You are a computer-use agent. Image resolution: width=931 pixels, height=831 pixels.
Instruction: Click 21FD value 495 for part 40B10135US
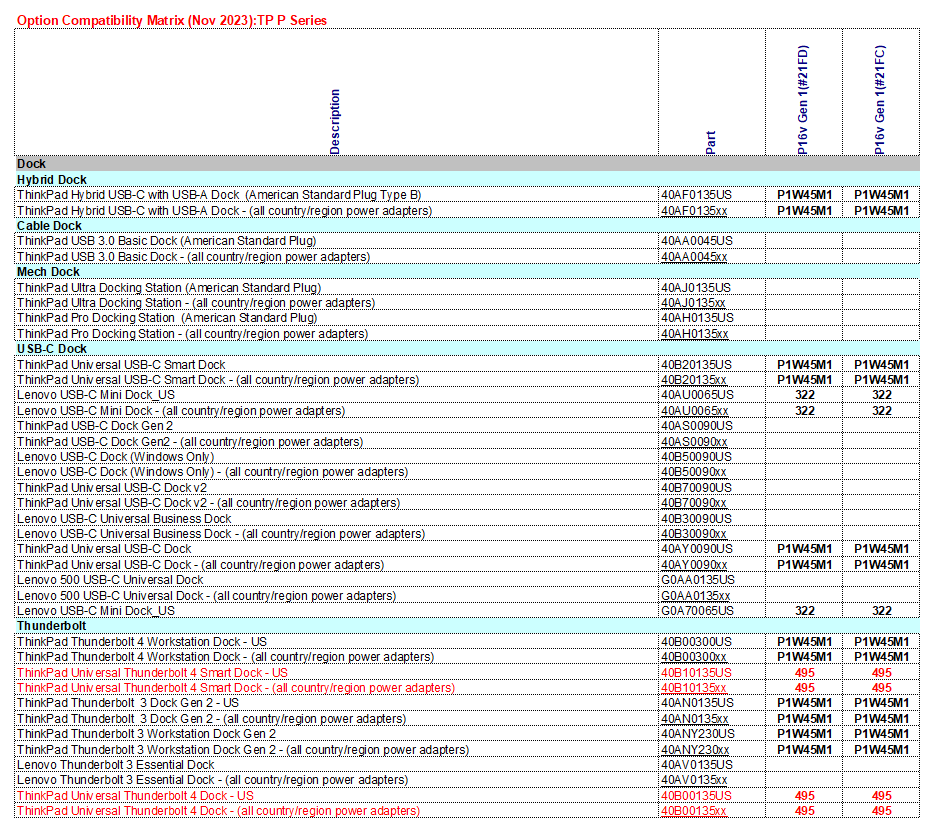click(805, 673)
